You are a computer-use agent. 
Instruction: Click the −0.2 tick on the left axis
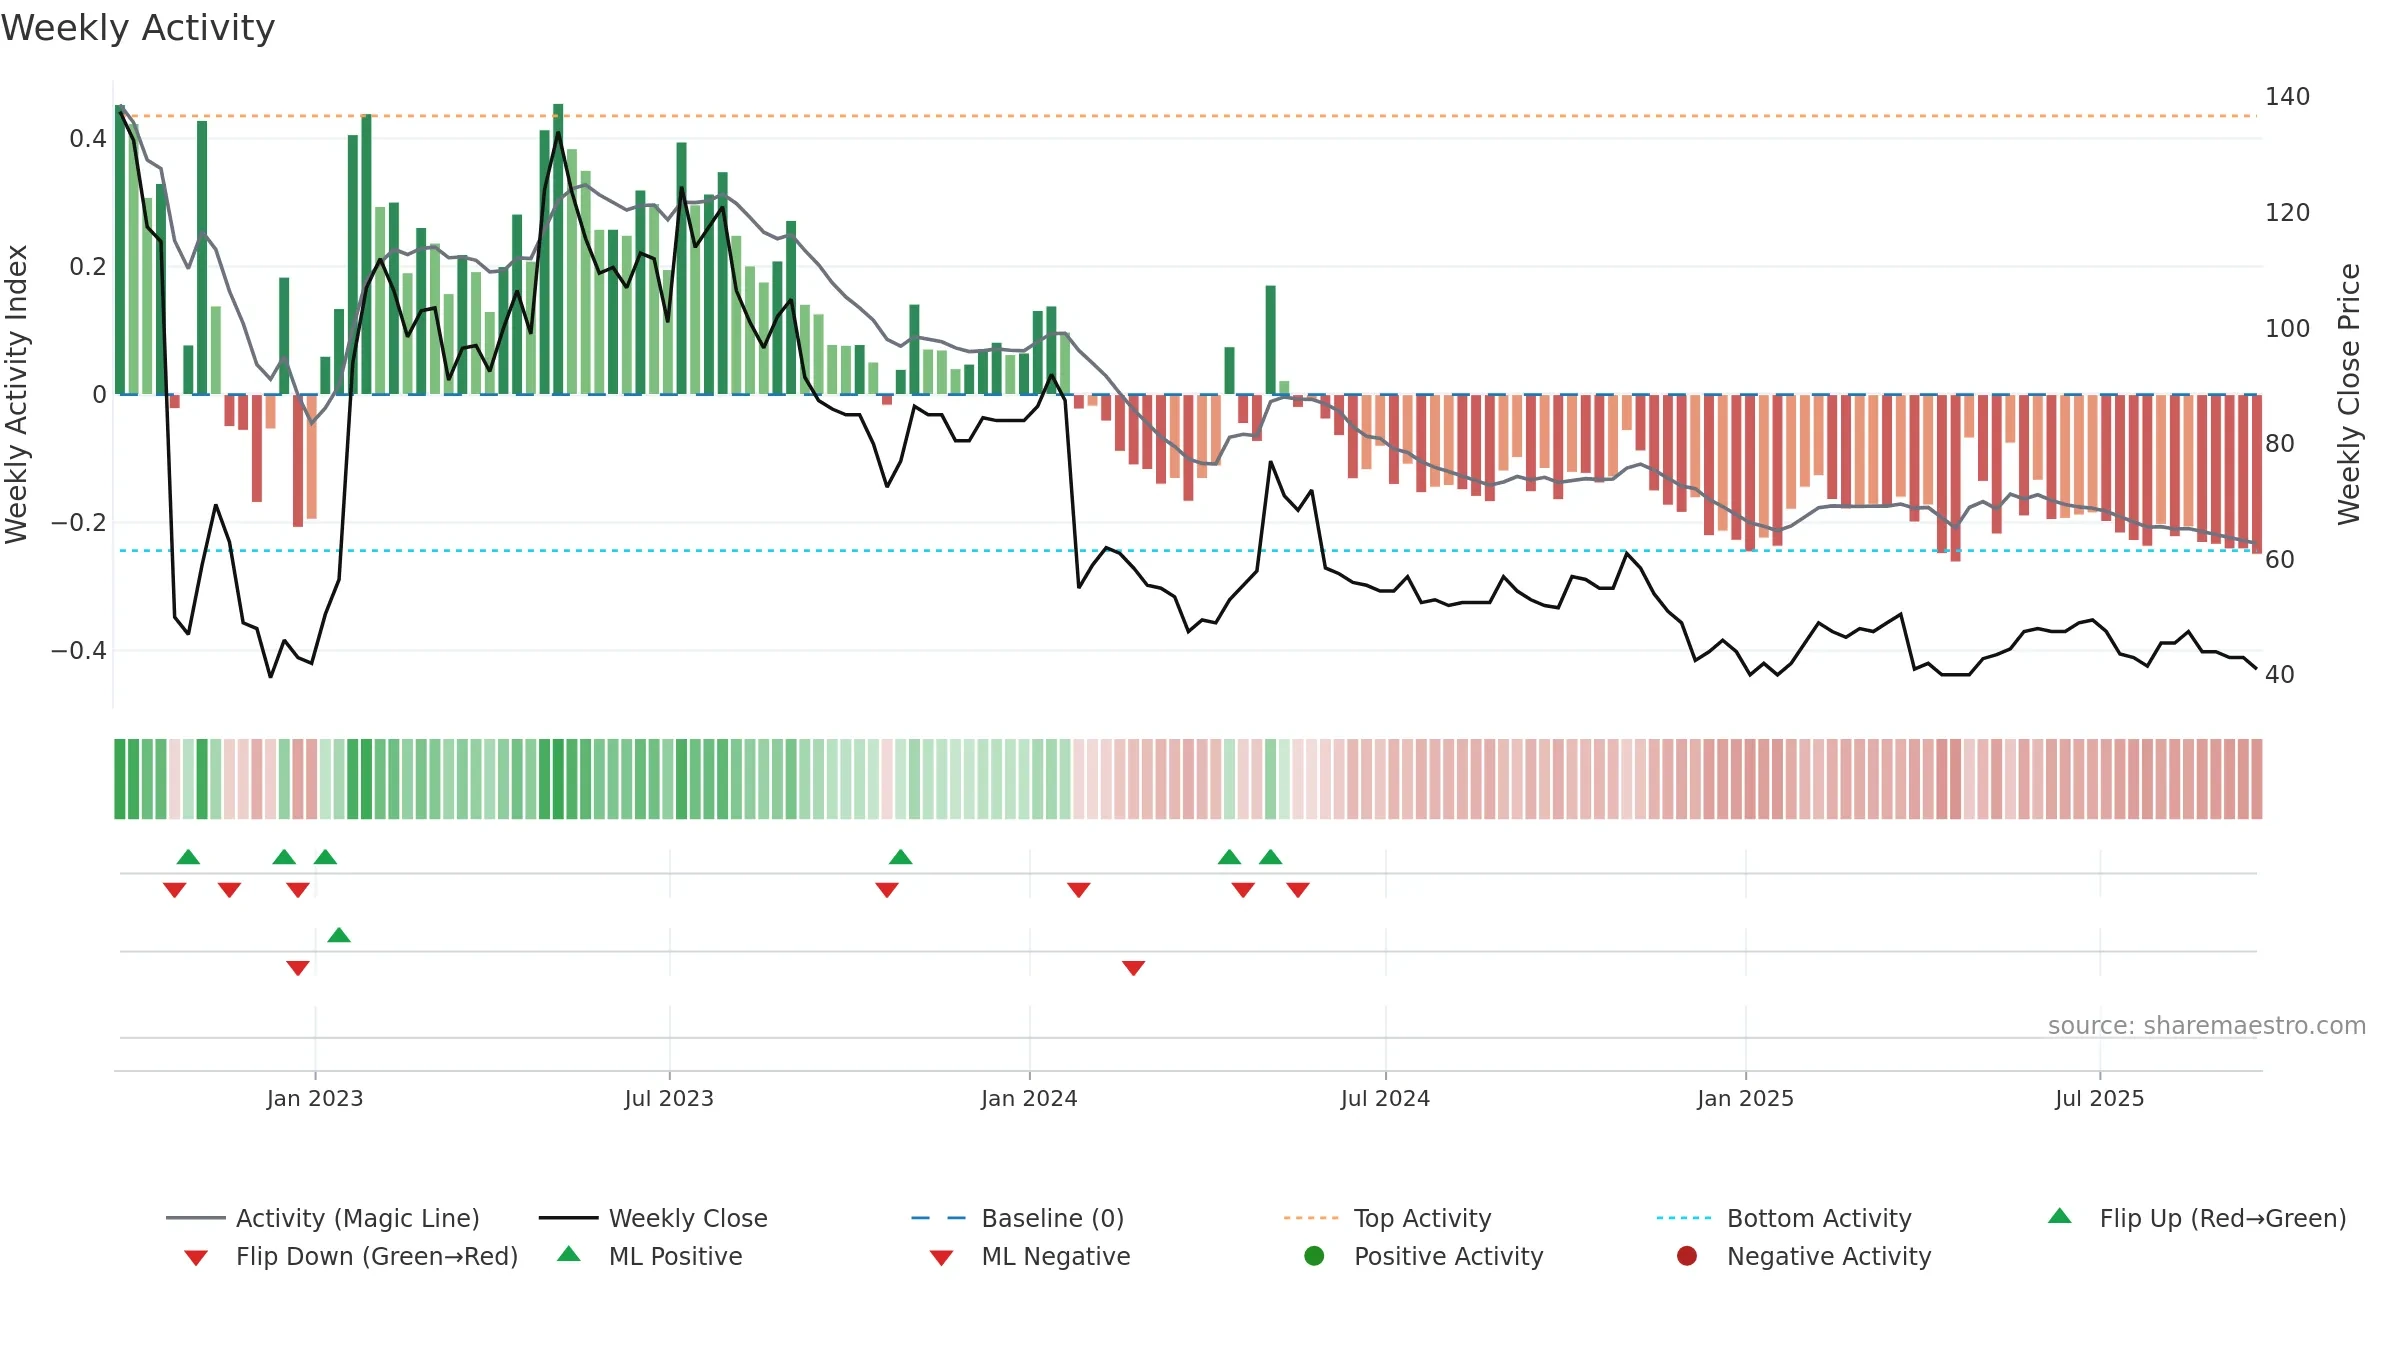(x=79, y=522)
